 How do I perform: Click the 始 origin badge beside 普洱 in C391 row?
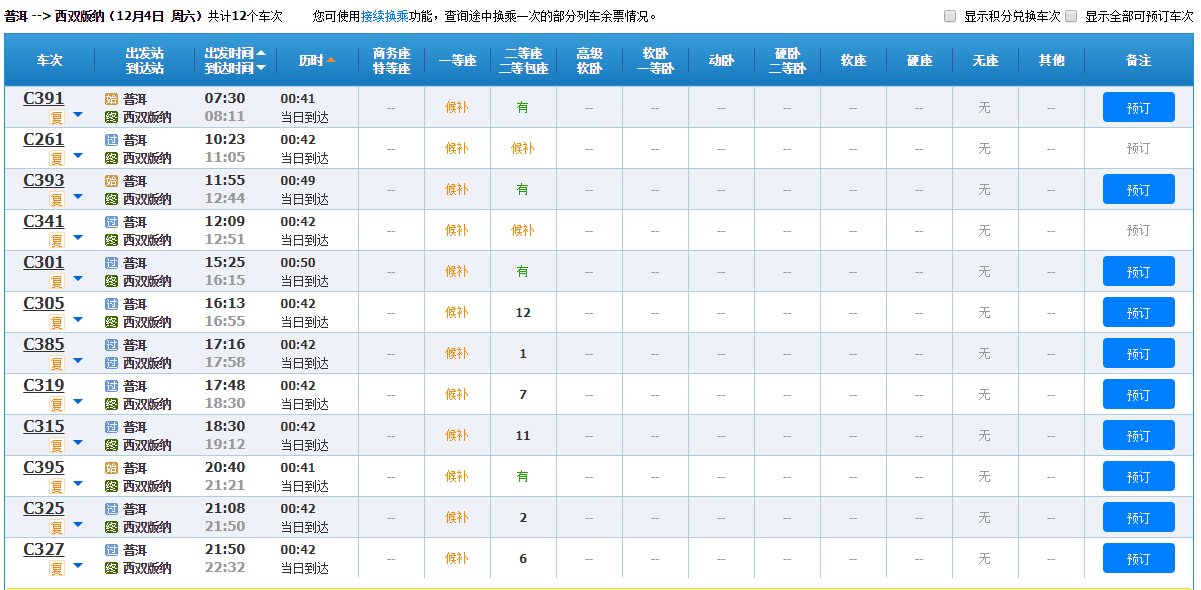[x=110, y=98]
